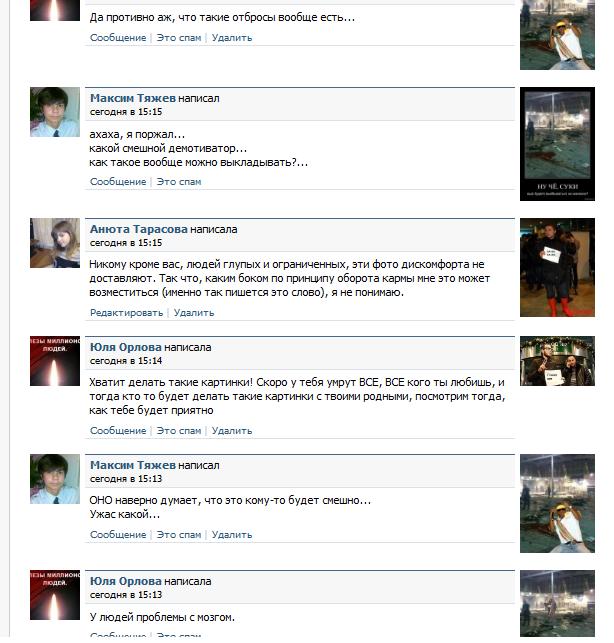The height and width of the screenshot is (643, 614).
Task: Click Сообщение under Юля Орлова's 15:14 comment
Action: pyautogui.click(x=118, y=431)
